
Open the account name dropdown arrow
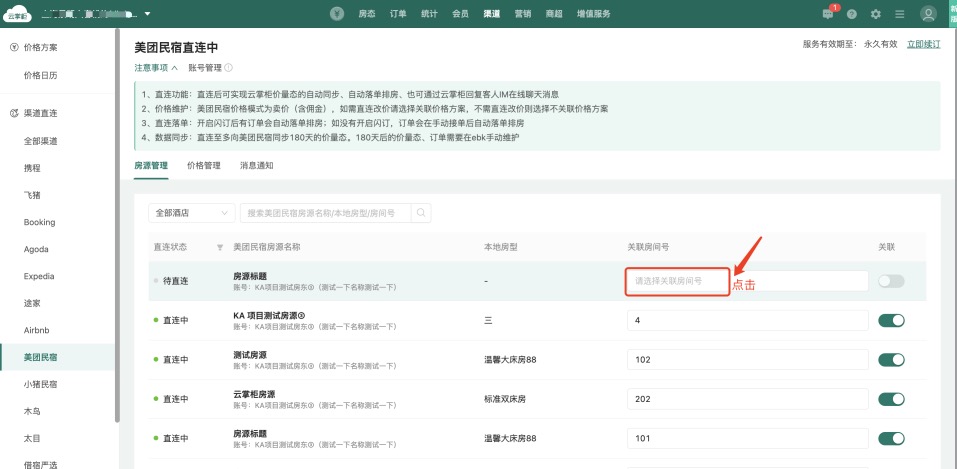pyautogui.click(x=148, y=14)
